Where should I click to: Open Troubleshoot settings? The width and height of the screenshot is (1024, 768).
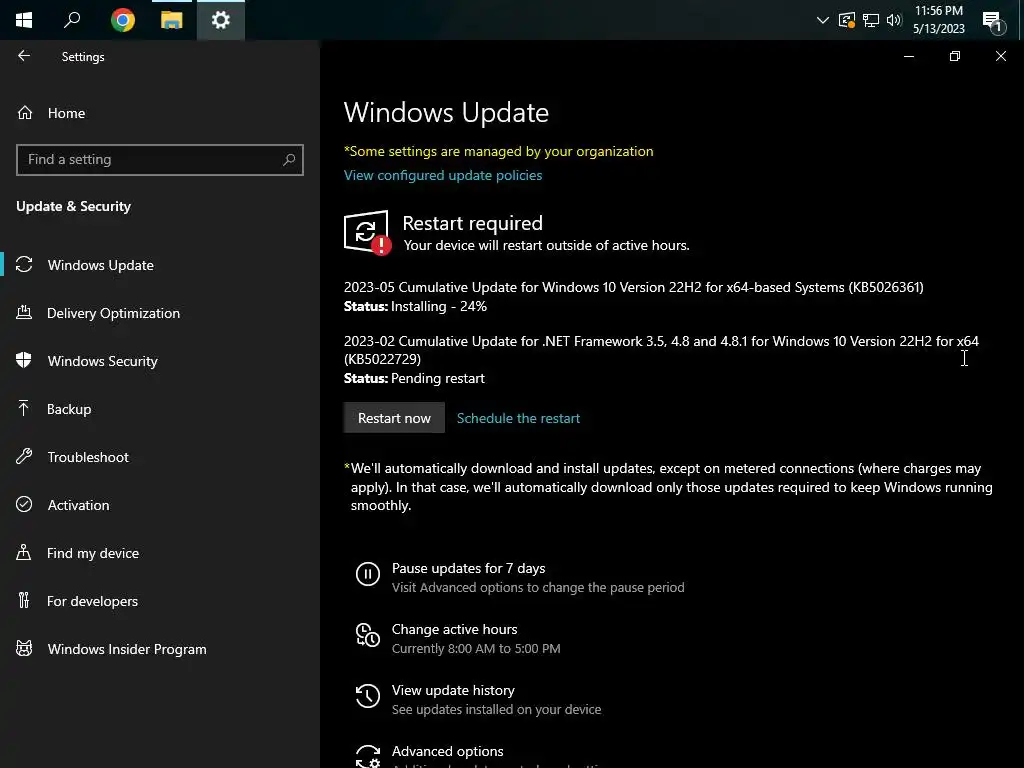(x=88, y=457)
